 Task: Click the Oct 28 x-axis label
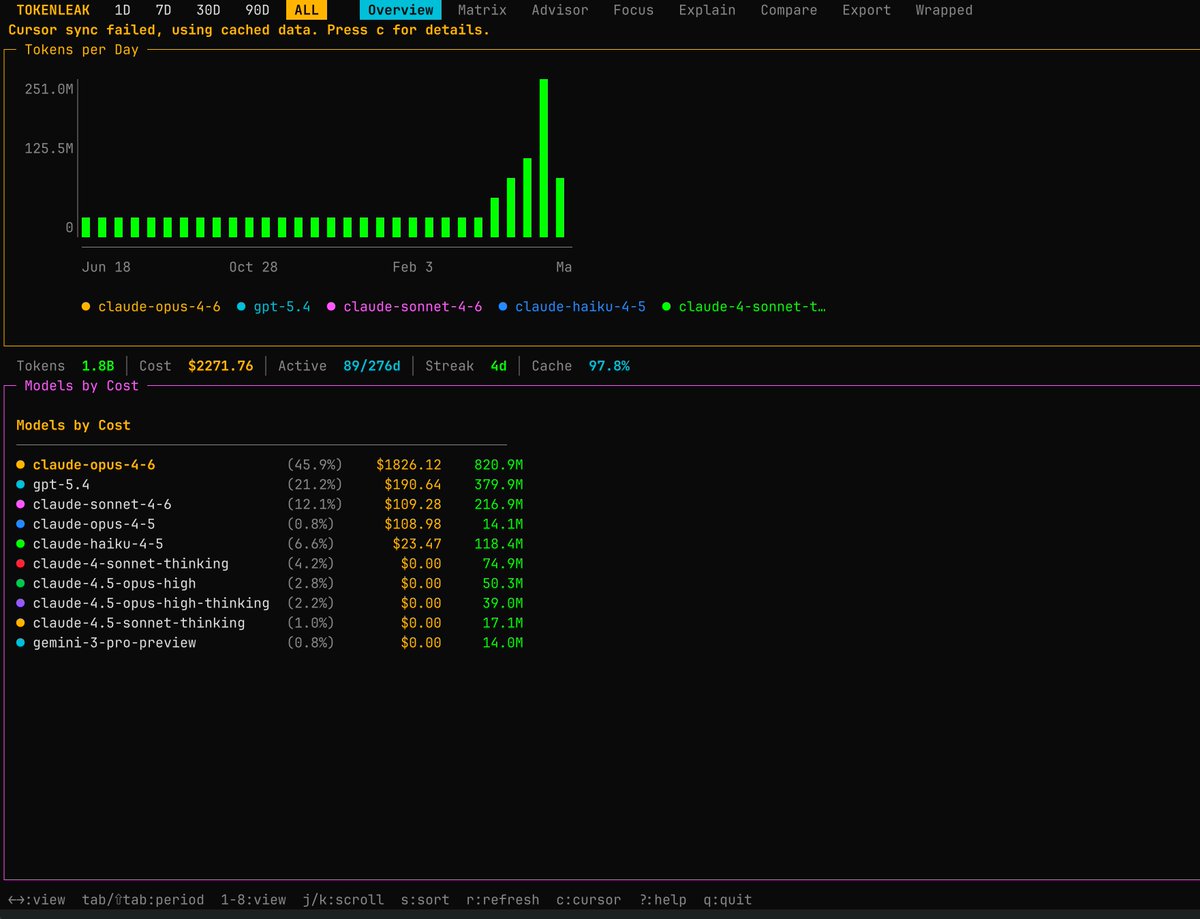[253, 267]
